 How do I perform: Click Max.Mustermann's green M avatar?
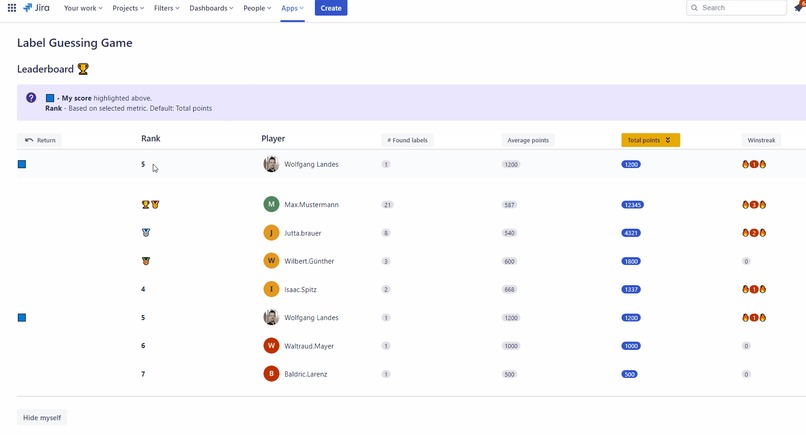click(x=271, y=204)
